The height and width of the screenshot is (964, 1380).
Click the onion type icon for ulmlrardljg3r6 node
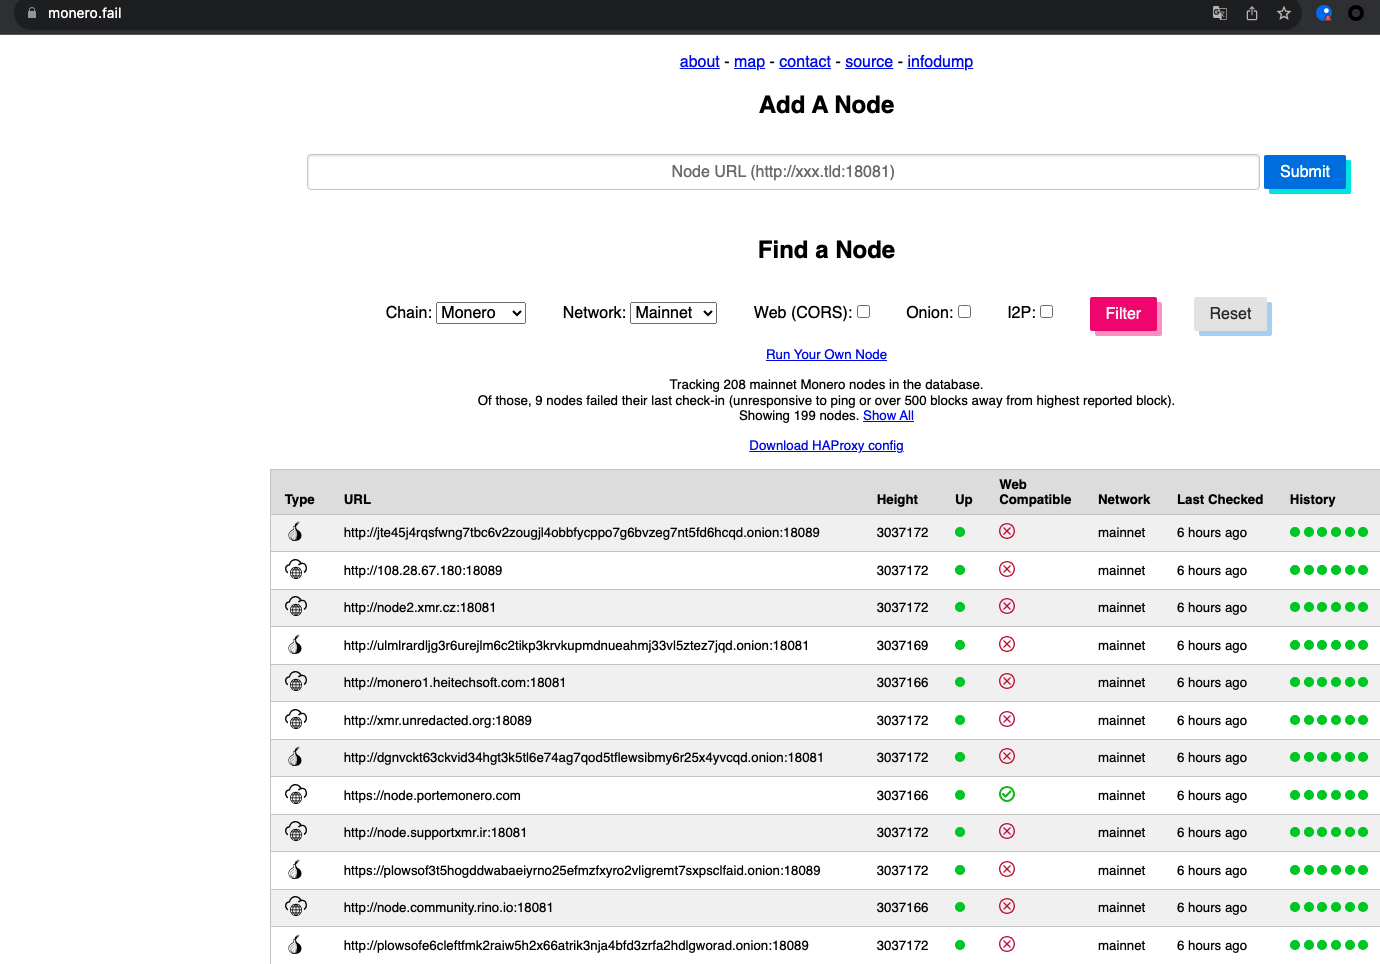pos(296,645)
